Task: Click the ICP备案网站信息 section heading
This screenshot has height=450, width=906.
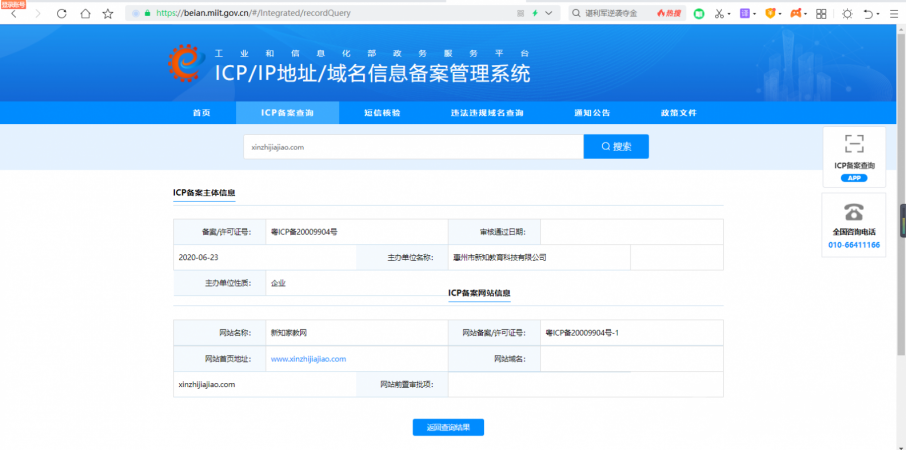Action: tap(479, 293)
